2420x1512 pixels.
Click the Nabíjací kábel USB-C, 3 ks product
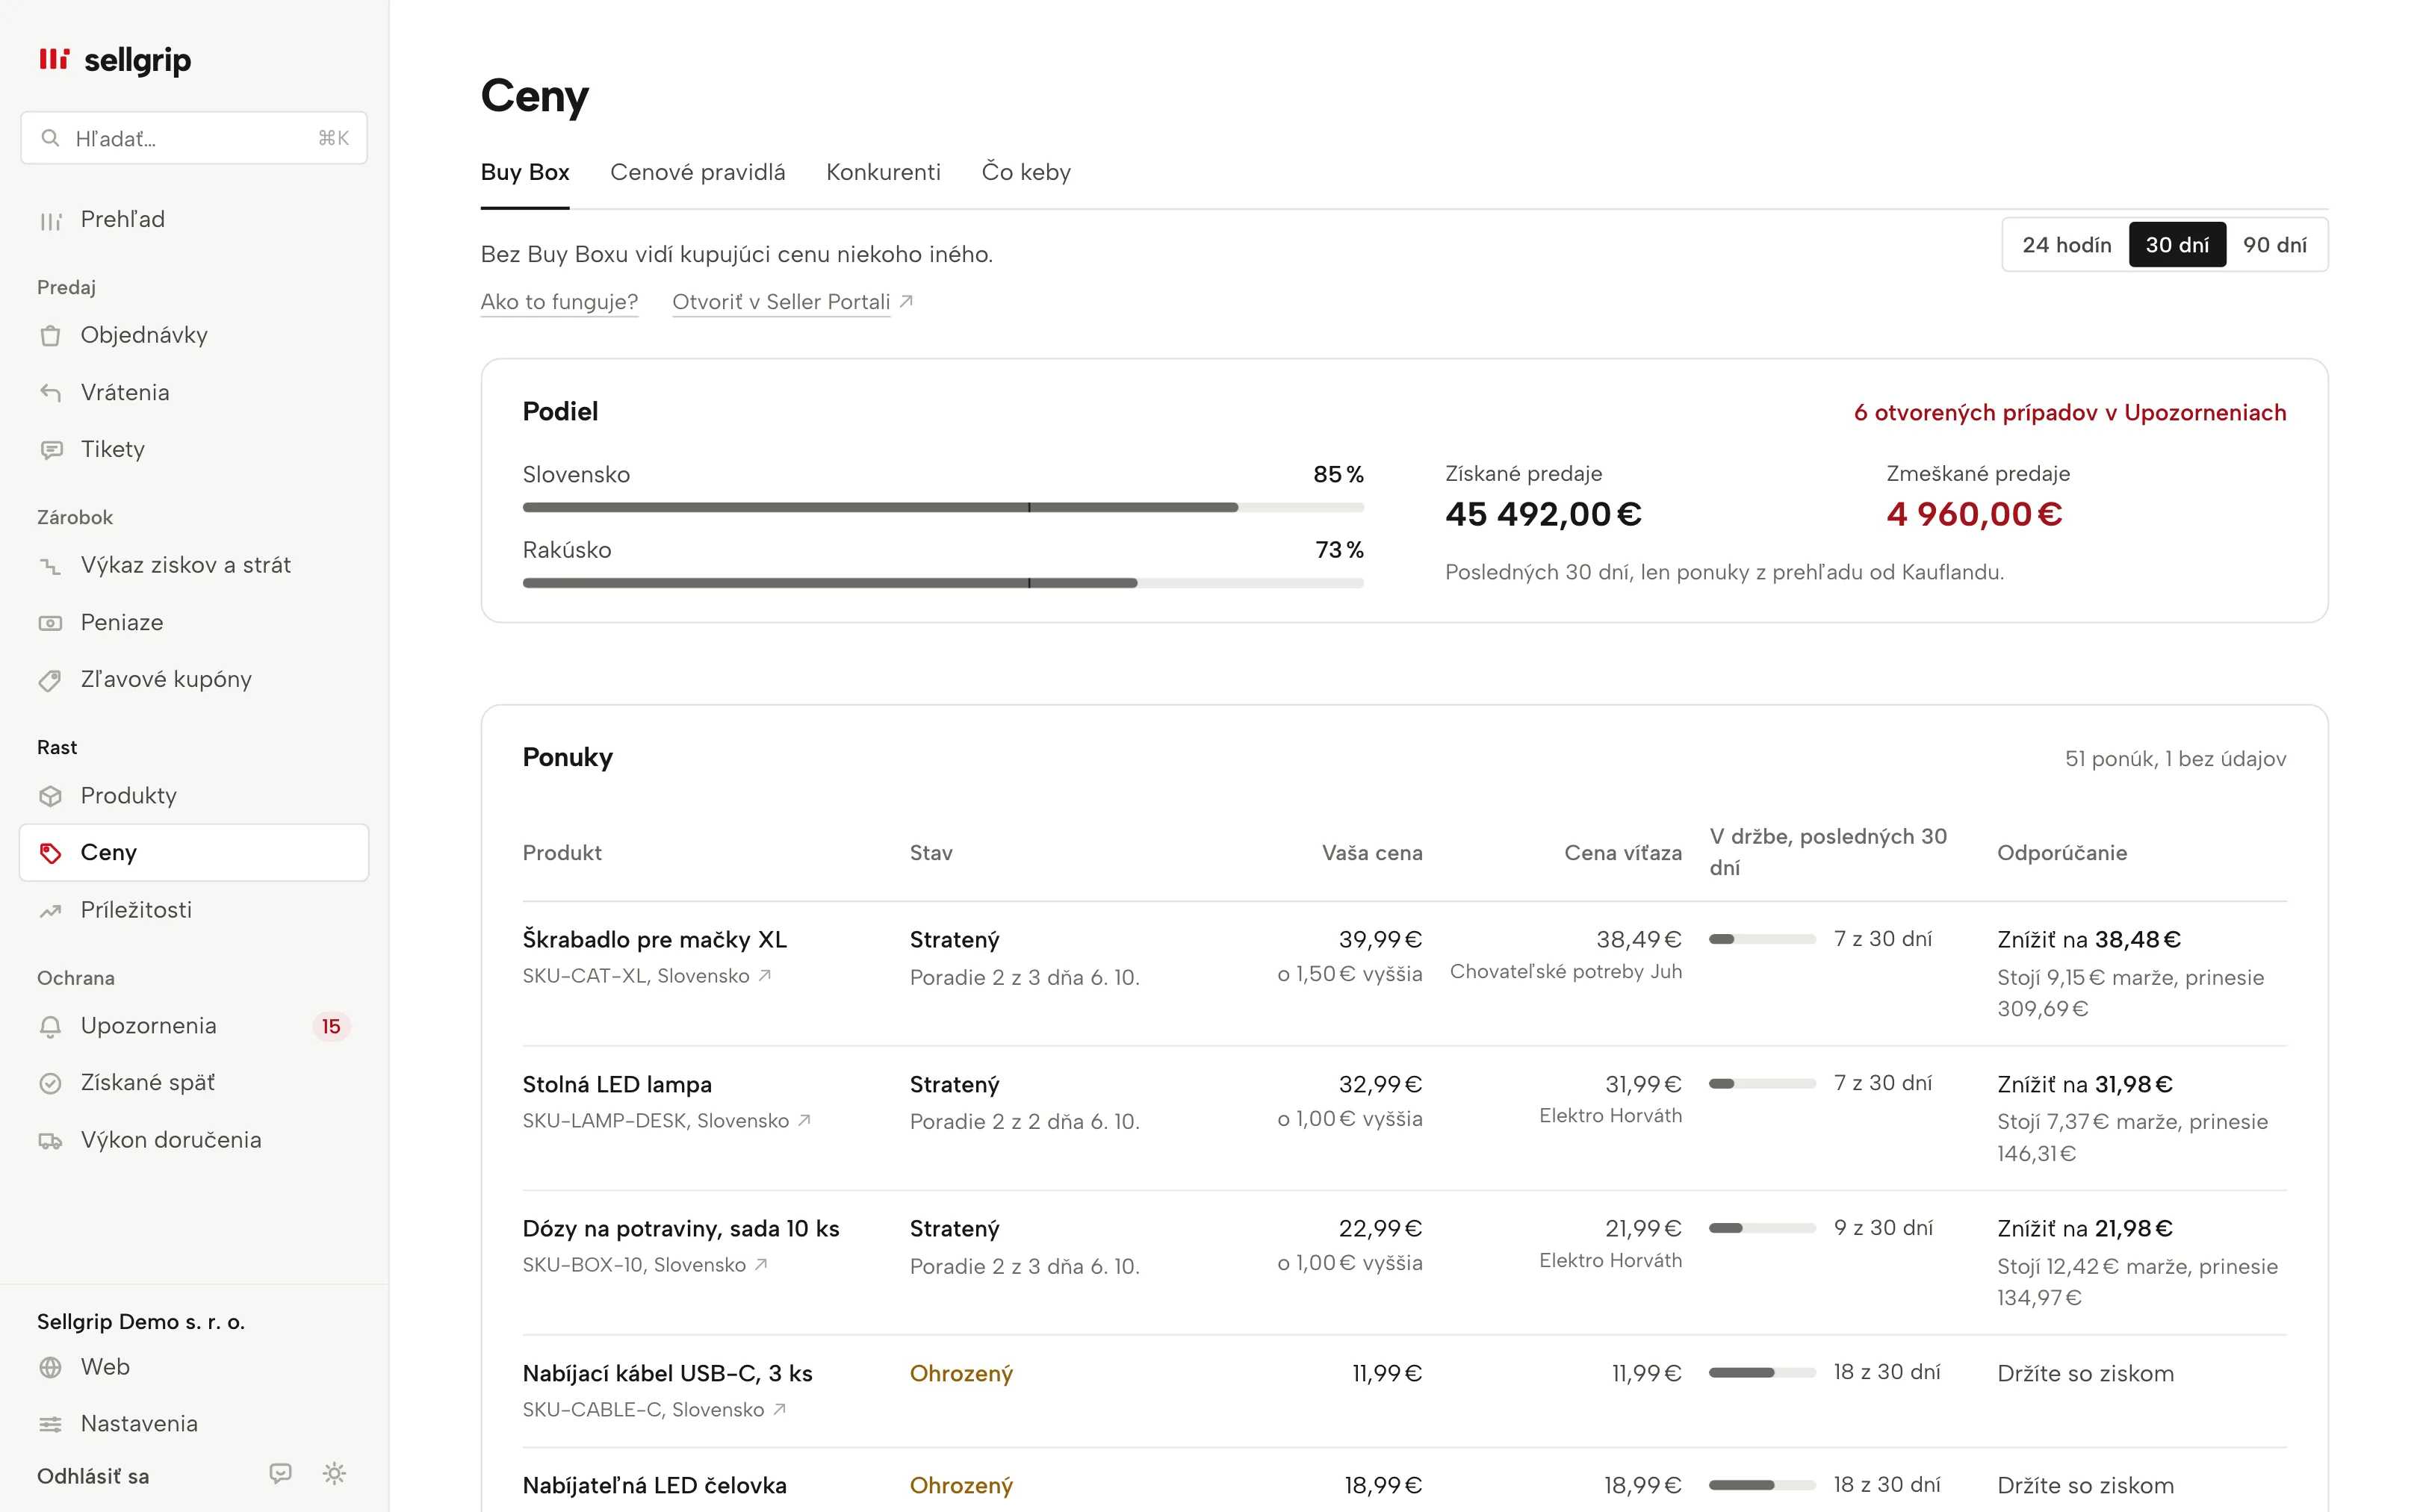coord(667,1374)
